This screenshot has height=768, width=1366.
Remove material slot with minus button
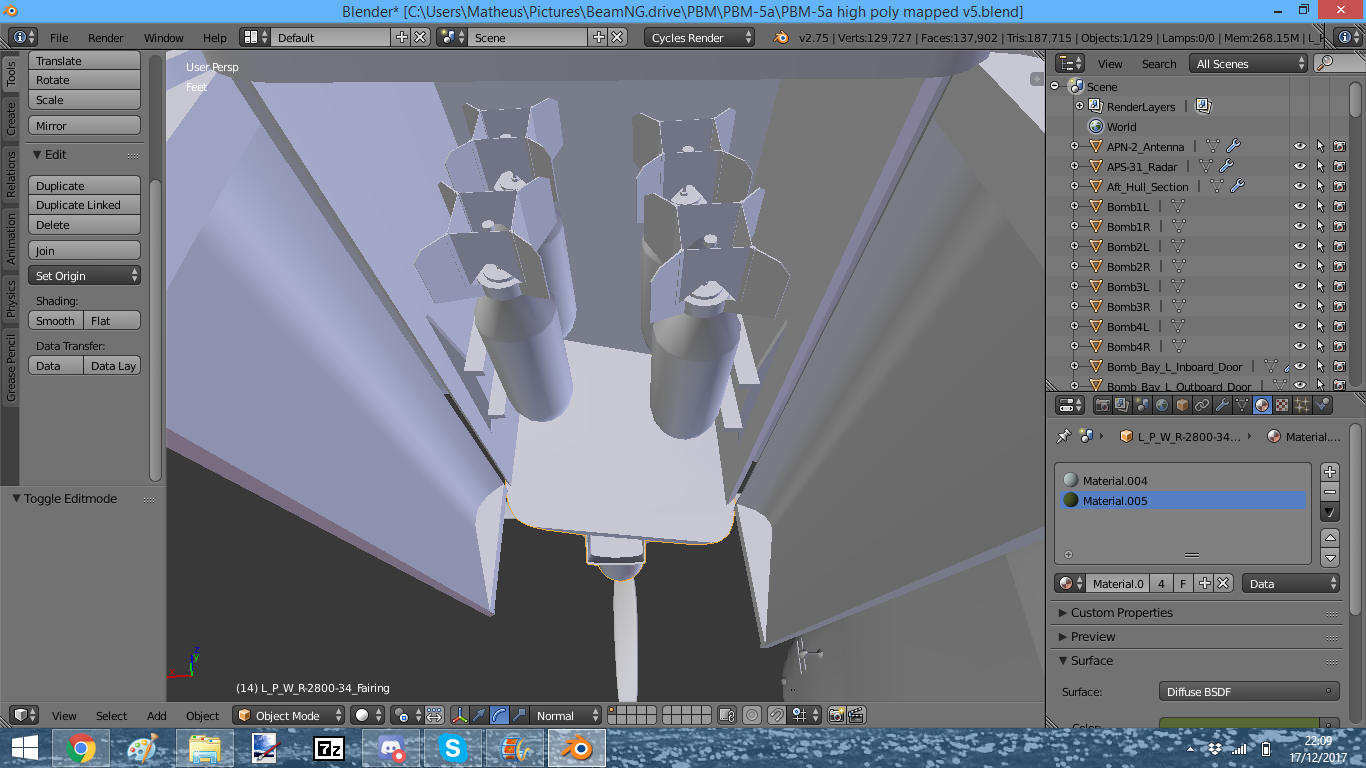(x=1330, y=491)
